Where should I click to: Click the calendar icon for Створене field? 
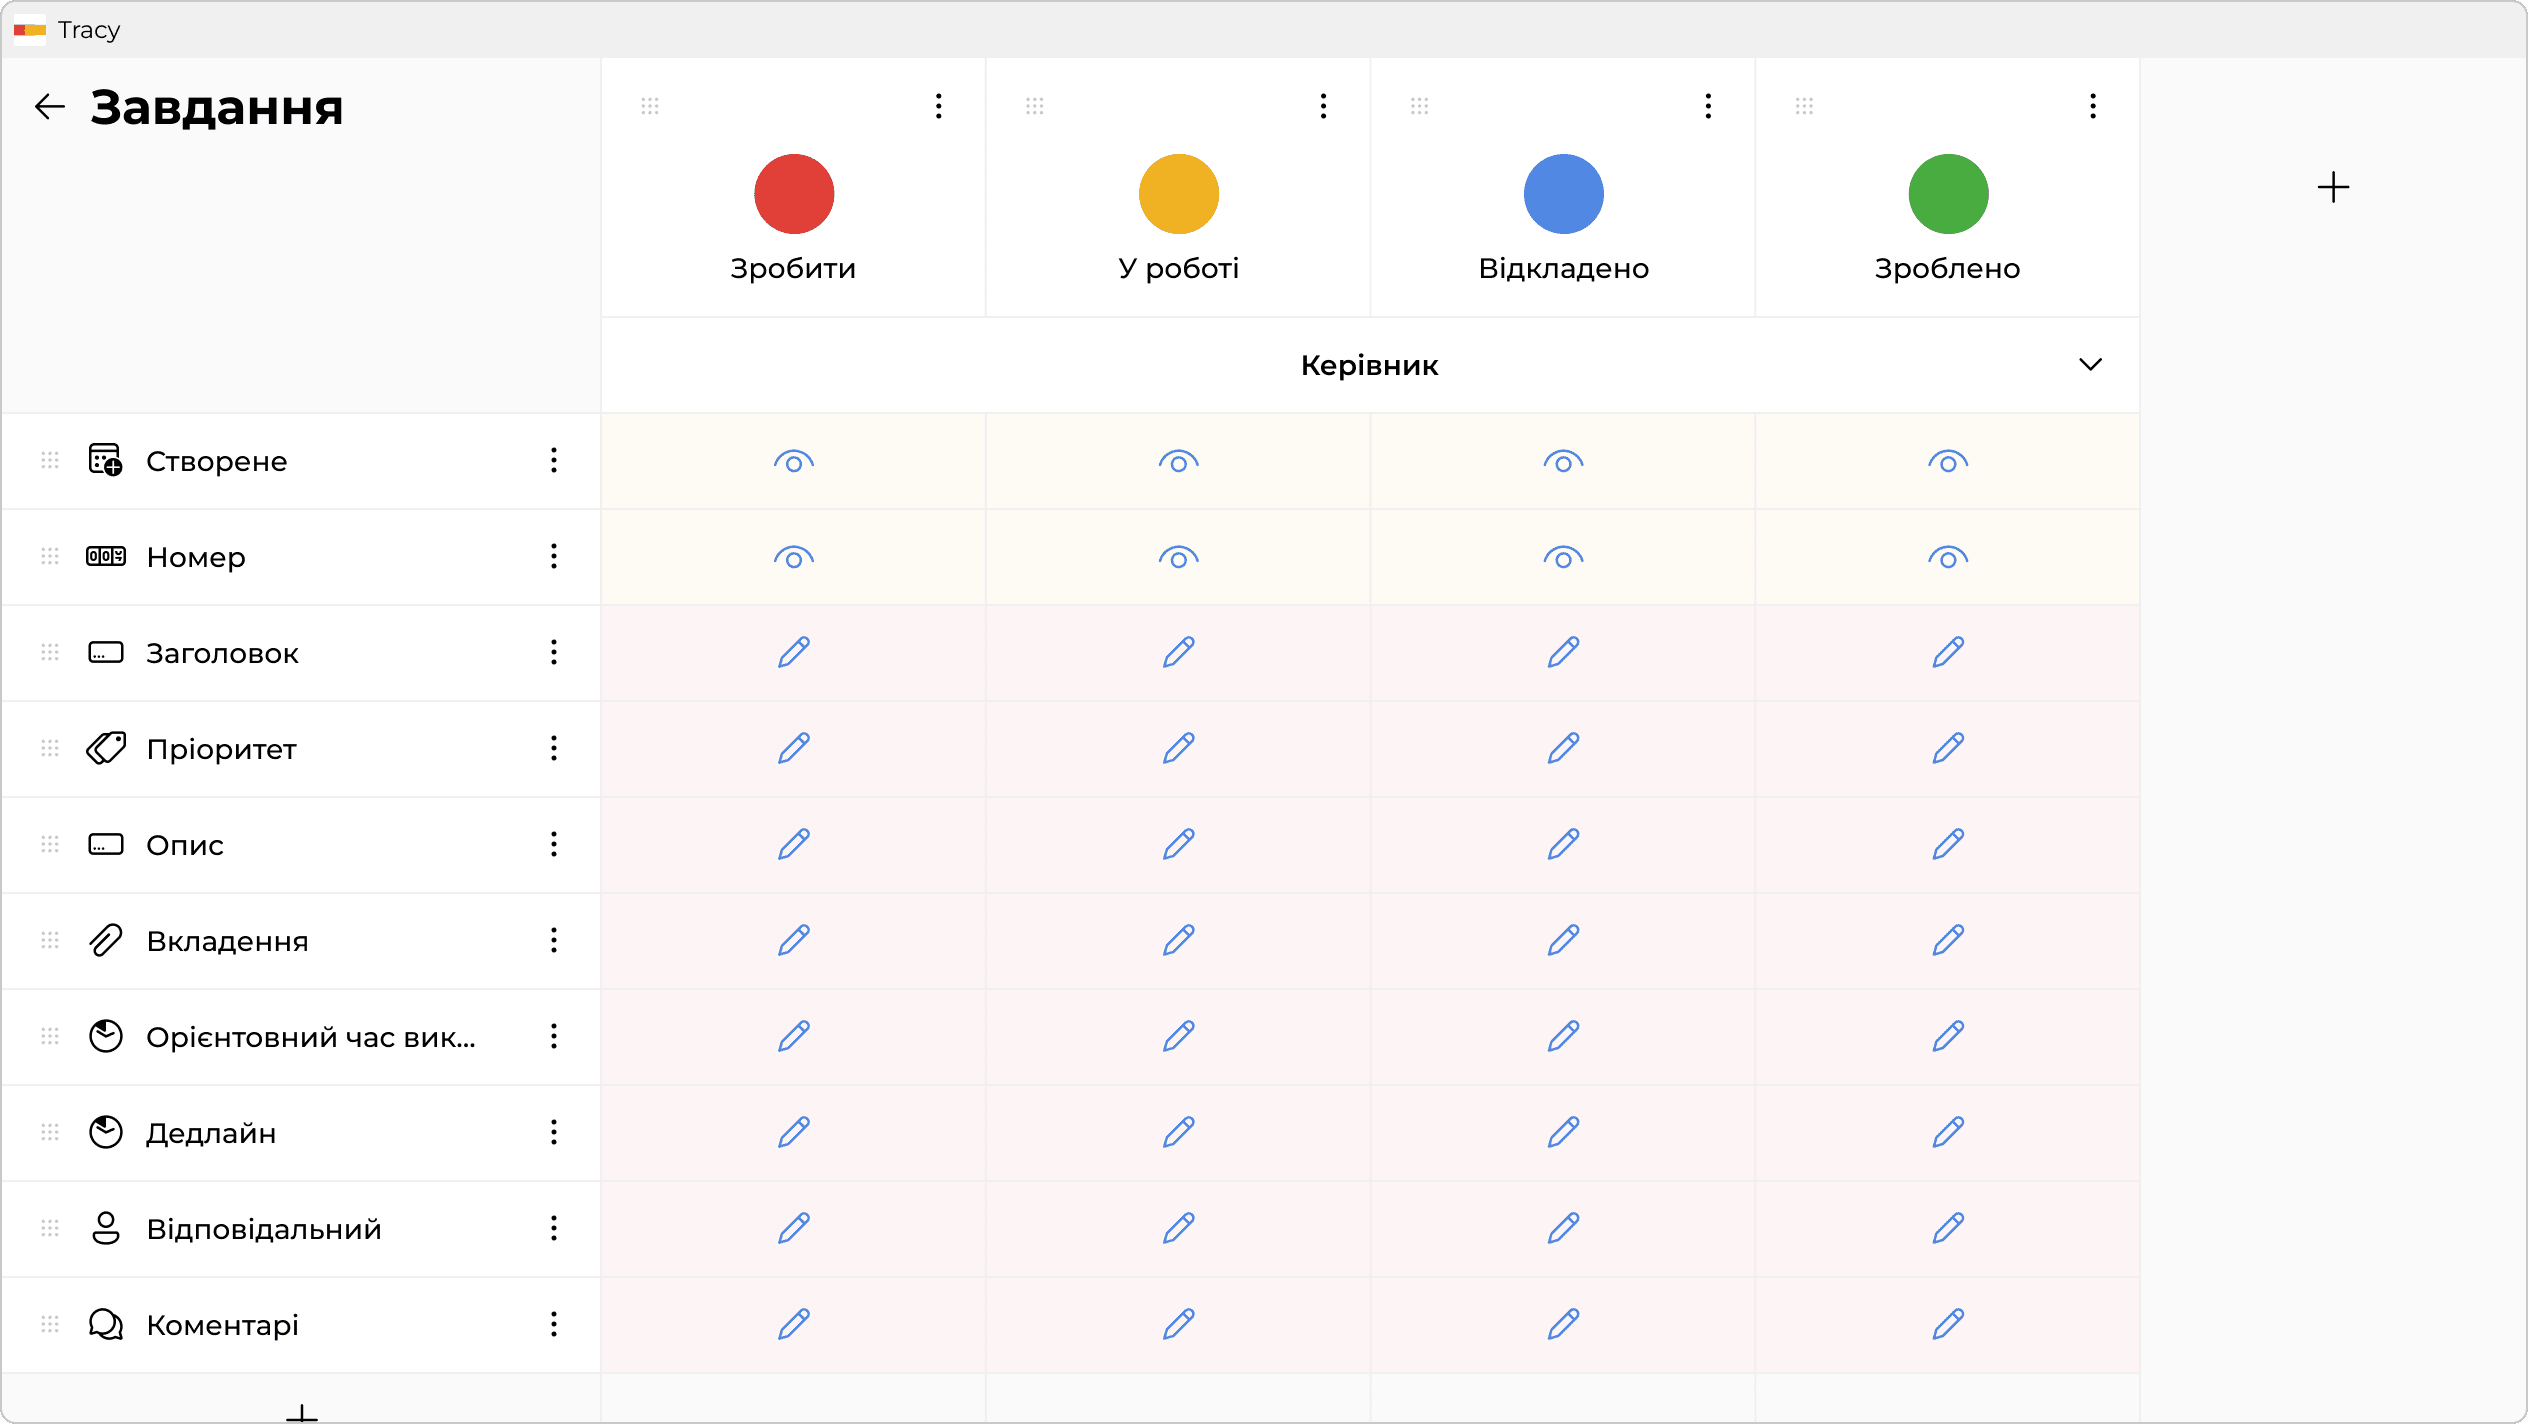105,460
